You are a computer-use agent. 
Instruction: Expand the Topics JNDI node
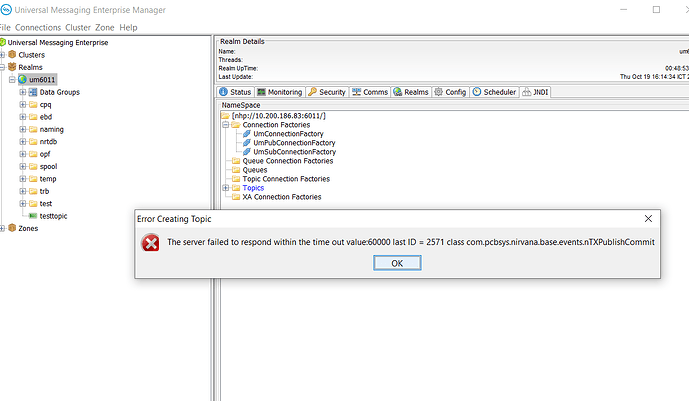pos(225,188)
